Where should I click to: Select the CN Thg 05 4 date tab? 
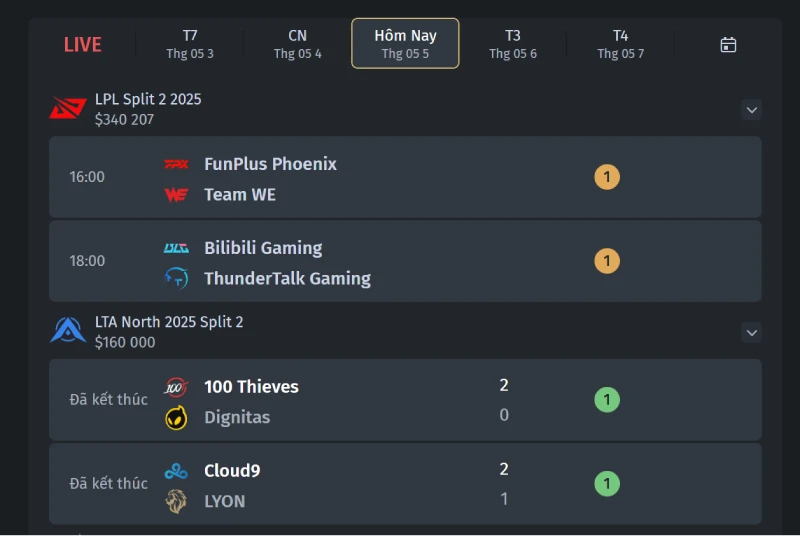(298, 44)
